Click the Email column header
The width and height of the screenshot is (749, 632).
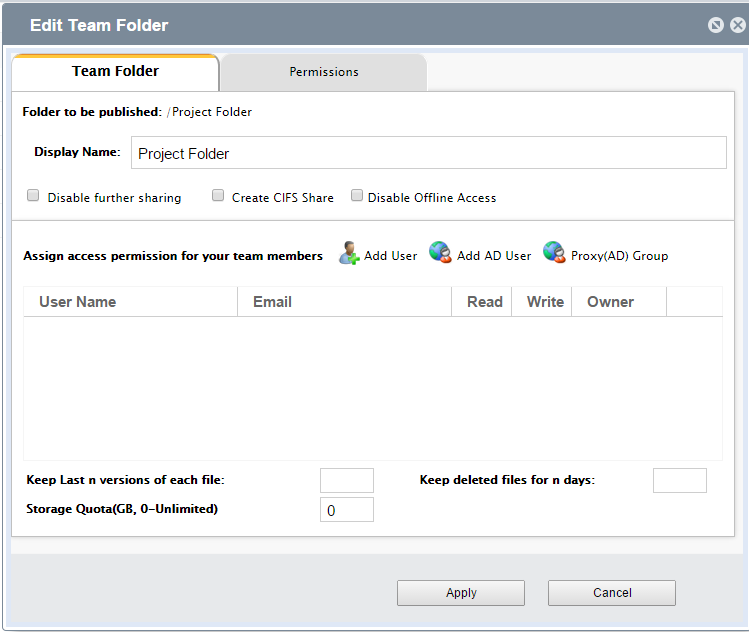coord(273,302)
